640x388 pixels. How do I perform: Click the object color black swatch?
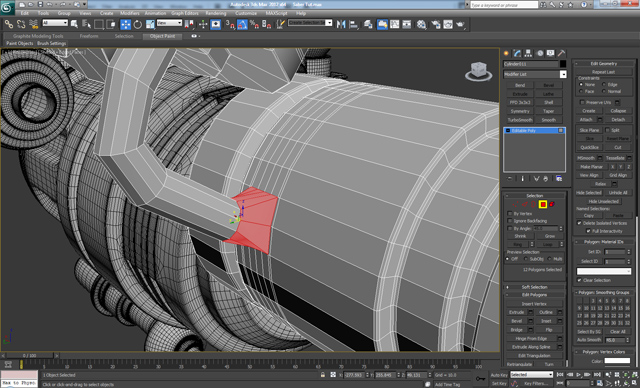(x=563, y=64)
